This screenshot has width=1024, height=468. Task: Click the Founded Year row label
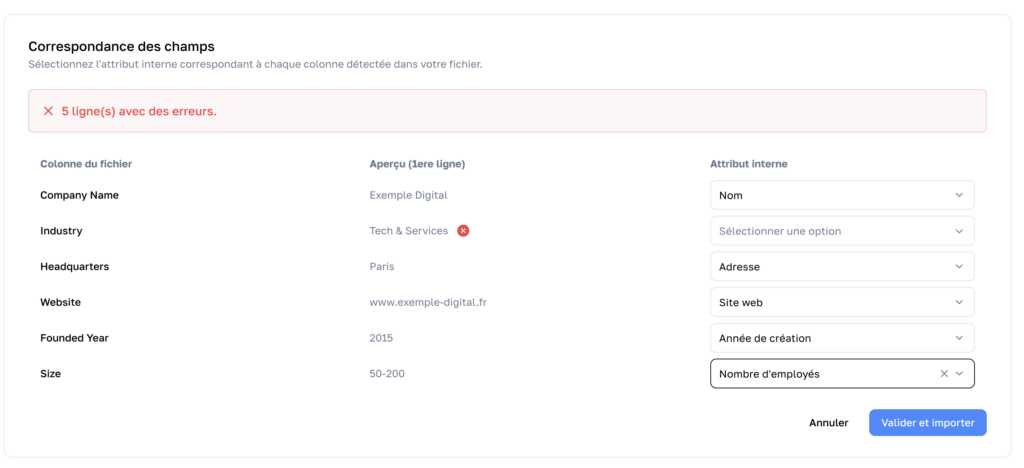74,338
